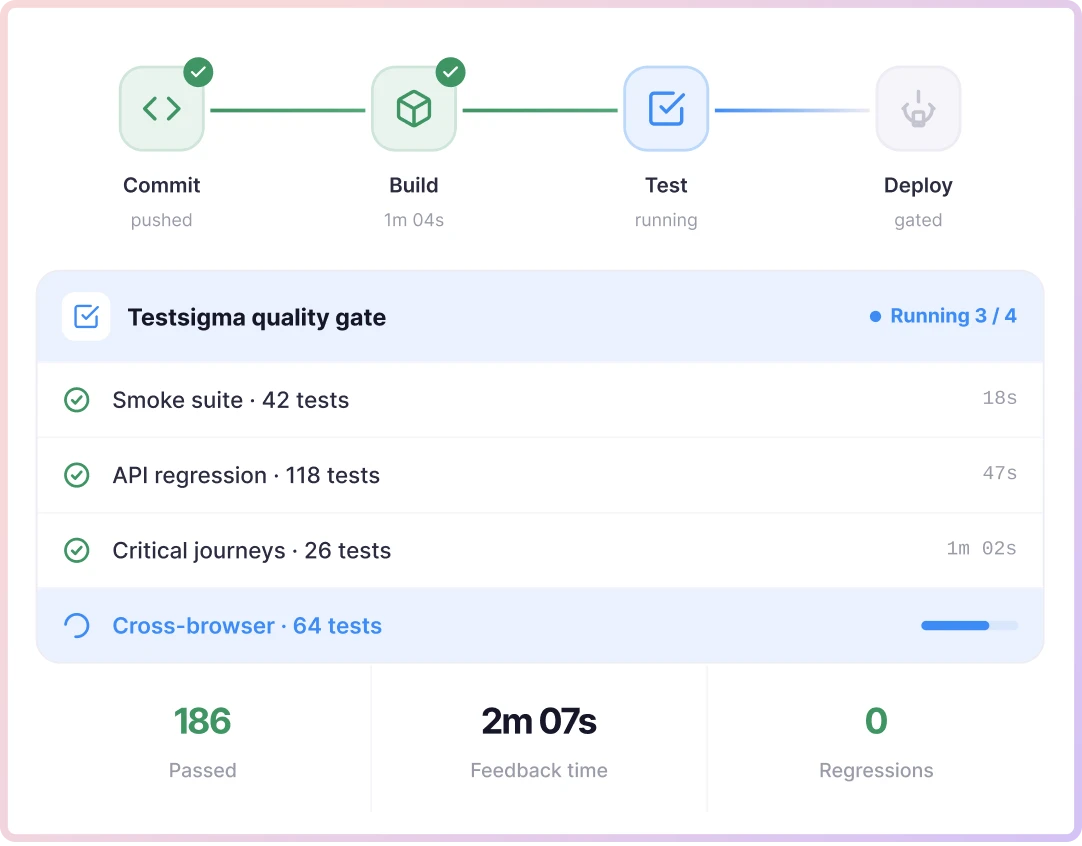1082x846 pixels.
Task: Click the Regressions label
Action: coord(876,771)
